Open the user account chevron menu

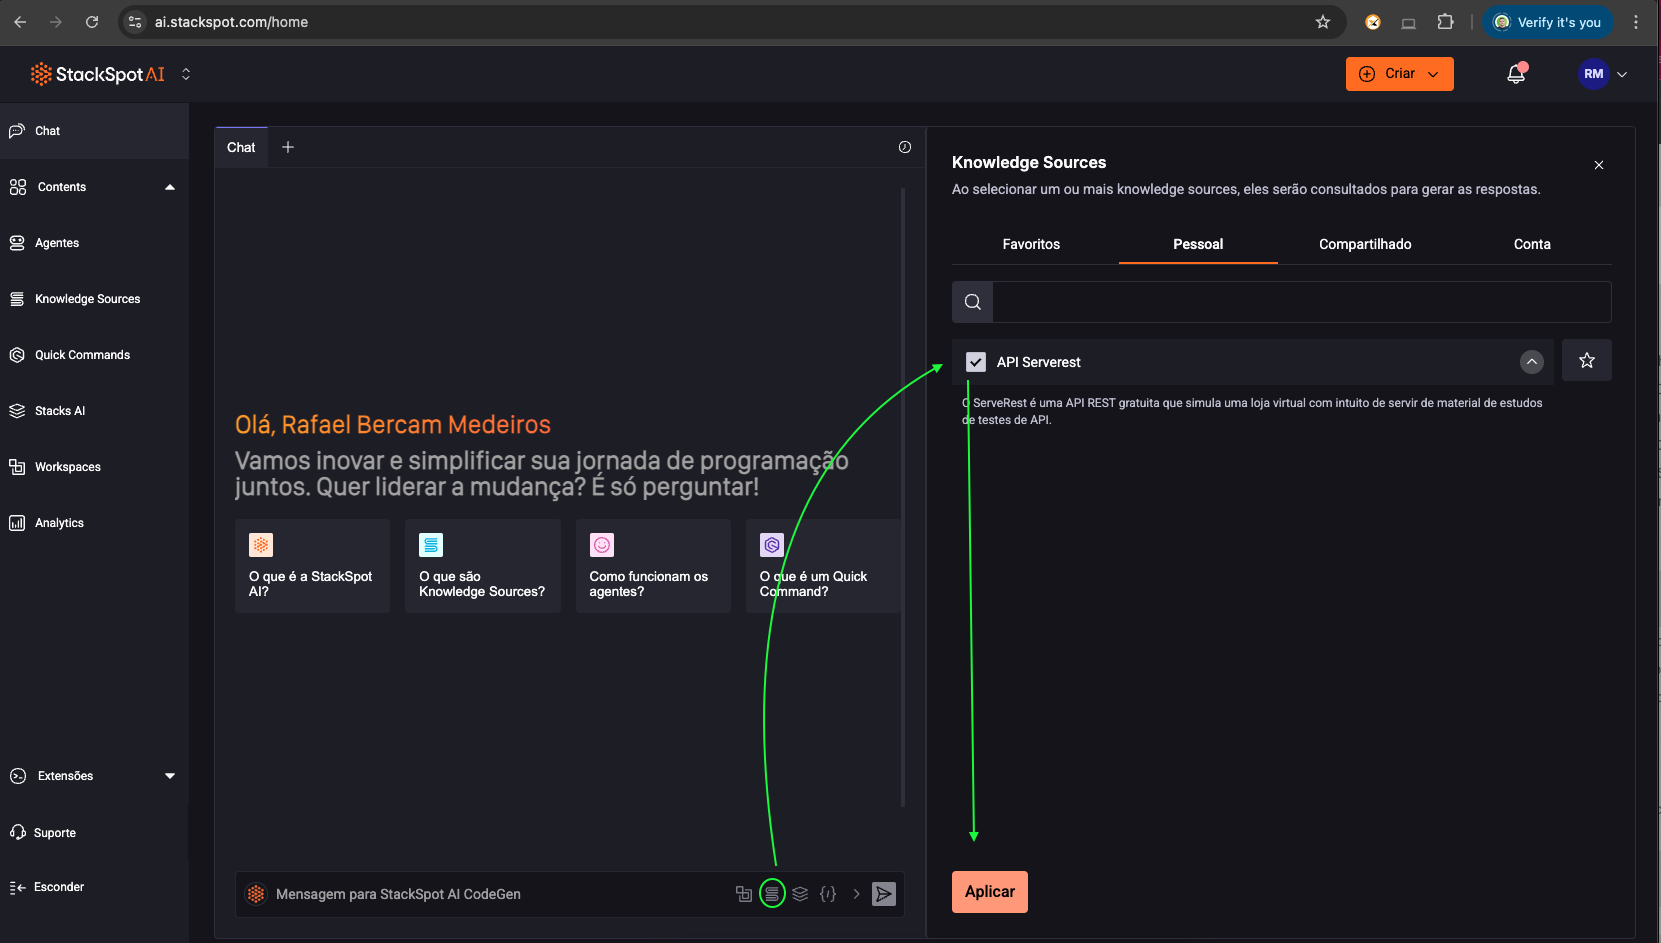(x=1622, y=74)
